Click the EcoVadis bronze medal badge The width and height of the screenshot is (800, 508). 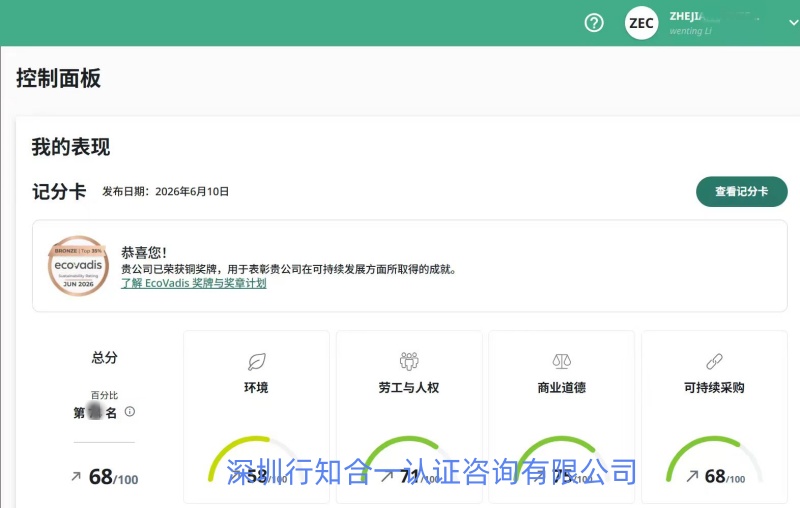click(78, 266)
